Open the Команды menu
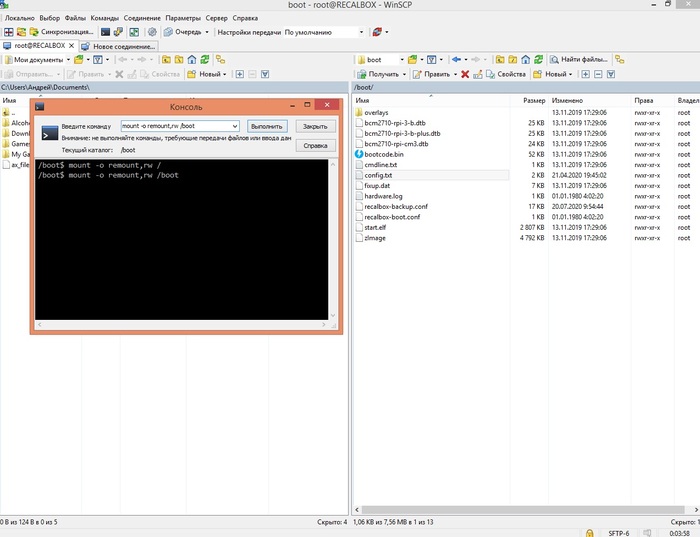Viewport: 700px width, 537px height. point(104,18)
